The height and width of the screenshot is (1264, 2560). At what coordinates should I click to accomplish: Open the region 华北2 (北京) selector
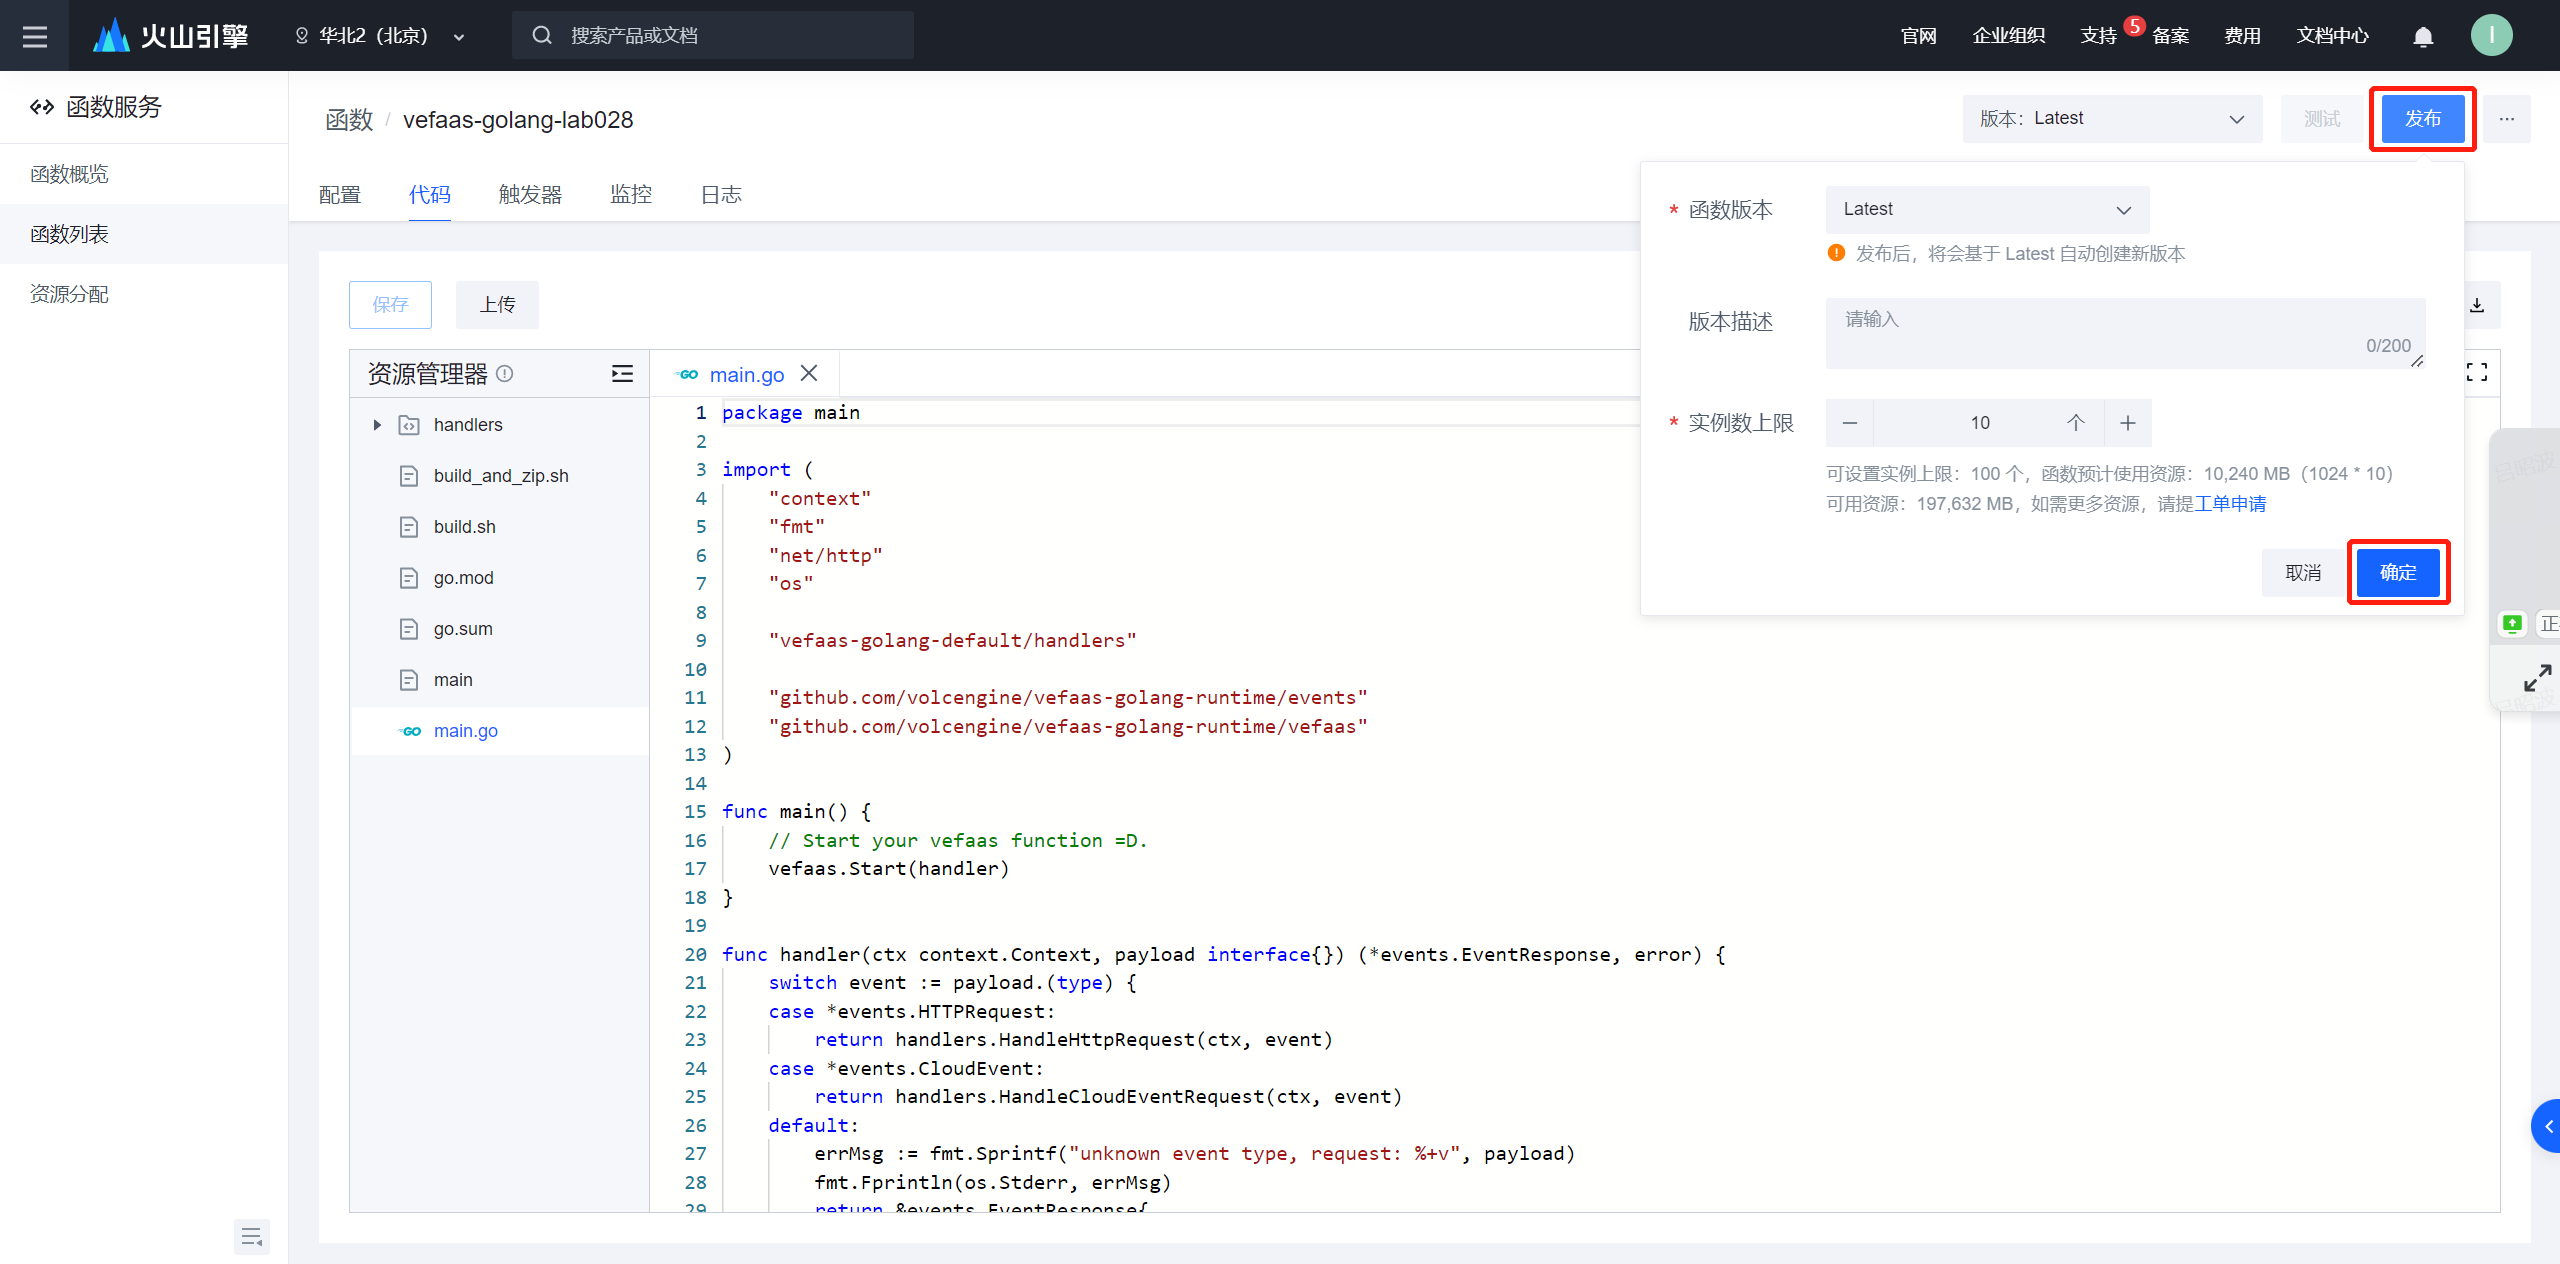[x=380, y=36]
